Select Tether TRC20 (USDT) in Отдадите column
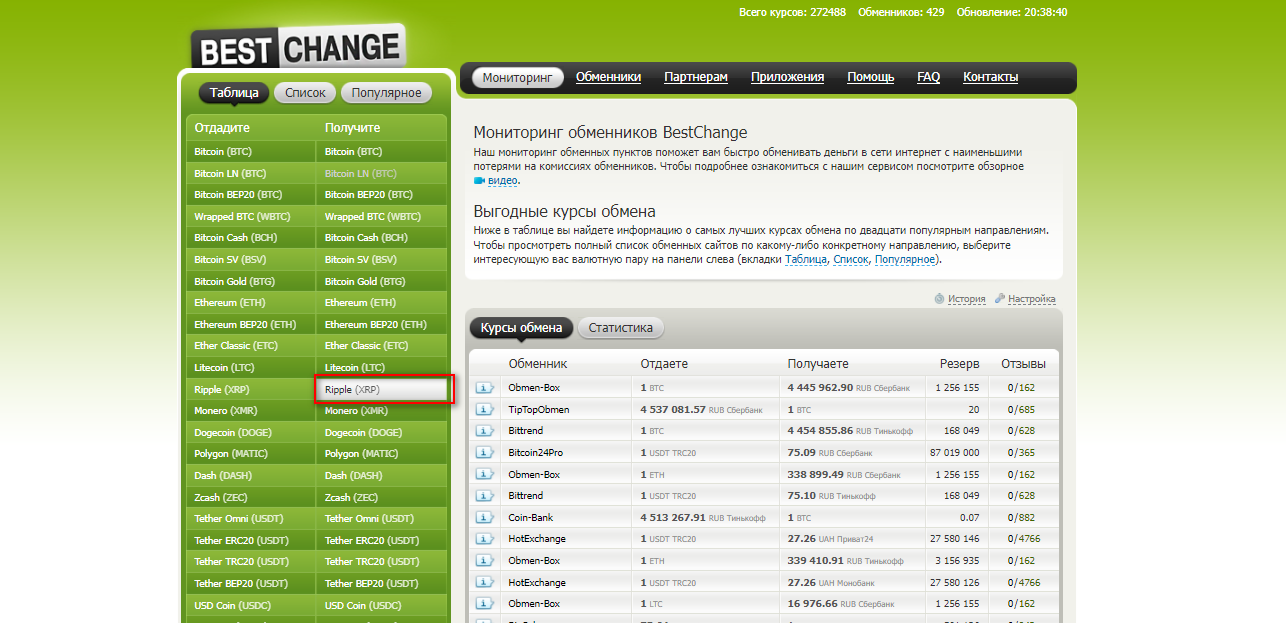The width and height of the screenshot is (1286, 623). point(251,562)
